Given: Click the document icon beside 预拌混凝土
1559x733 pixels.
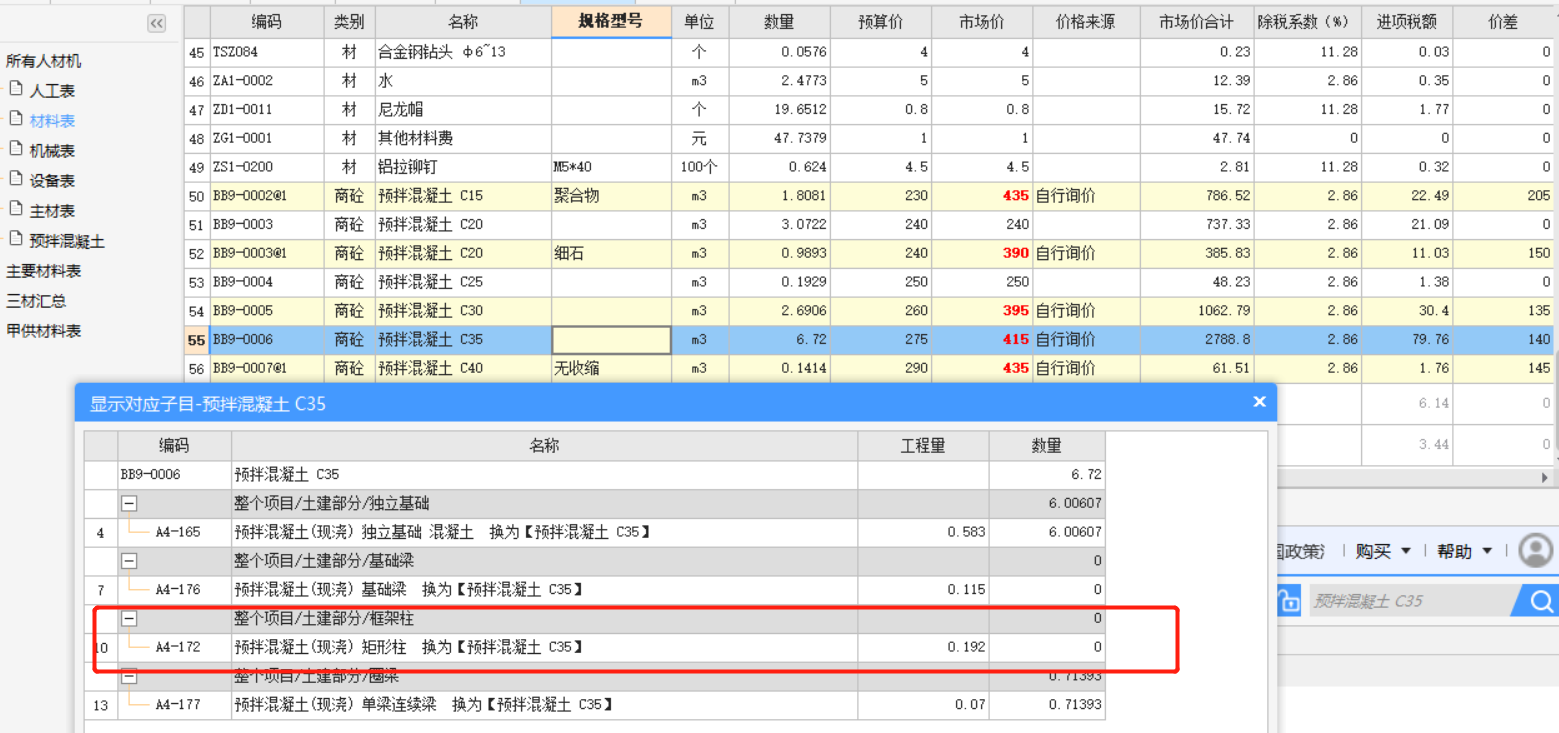Looking at the screenshot, I should pyautogui.click(x=15, y=239).
